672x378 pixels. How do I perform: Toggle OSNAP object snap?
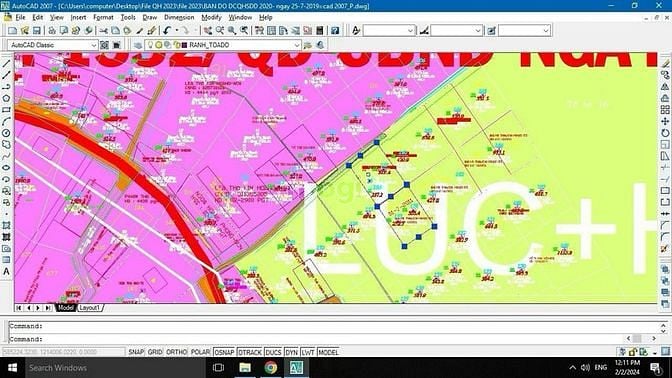tap(224, 352)
